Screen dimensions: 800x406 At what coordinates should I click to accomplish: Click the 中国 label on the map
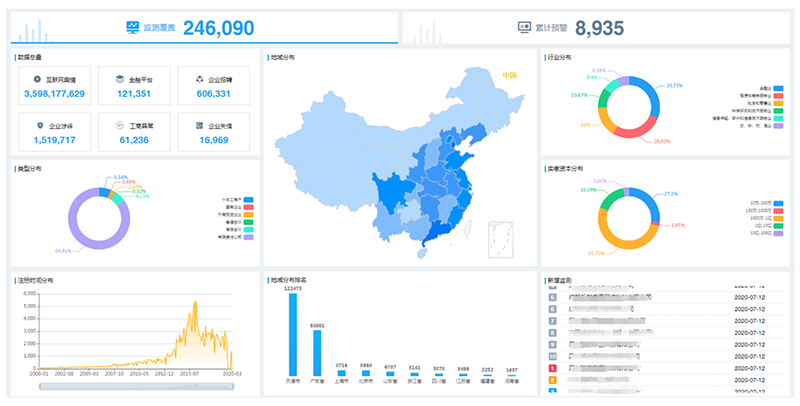coord(510,75)
